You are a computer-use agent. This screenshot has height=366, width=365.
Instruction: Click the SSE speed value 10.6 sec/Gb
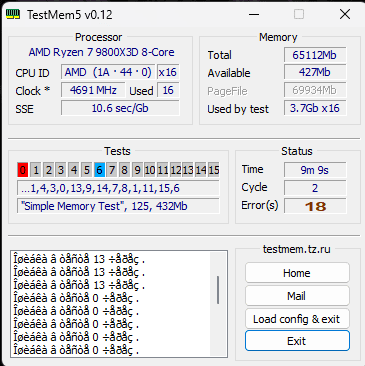(x=120, y=108)
